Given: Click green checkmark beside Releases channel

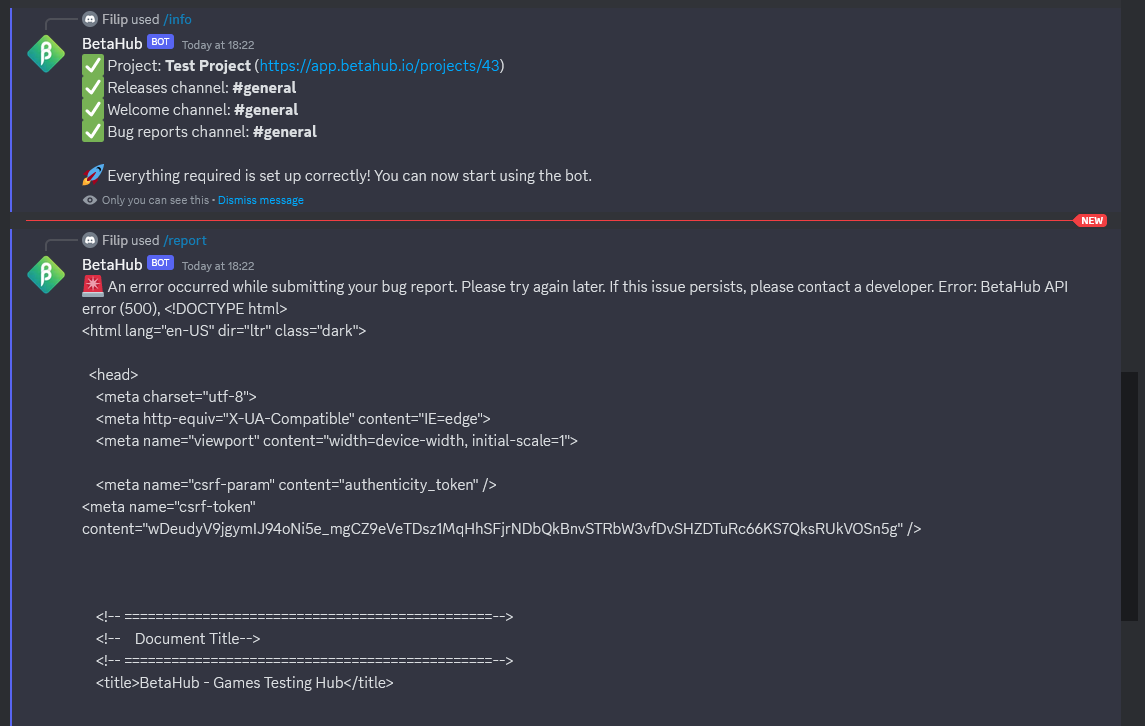Looking at the screenshot, I should (x=93, y=88).
